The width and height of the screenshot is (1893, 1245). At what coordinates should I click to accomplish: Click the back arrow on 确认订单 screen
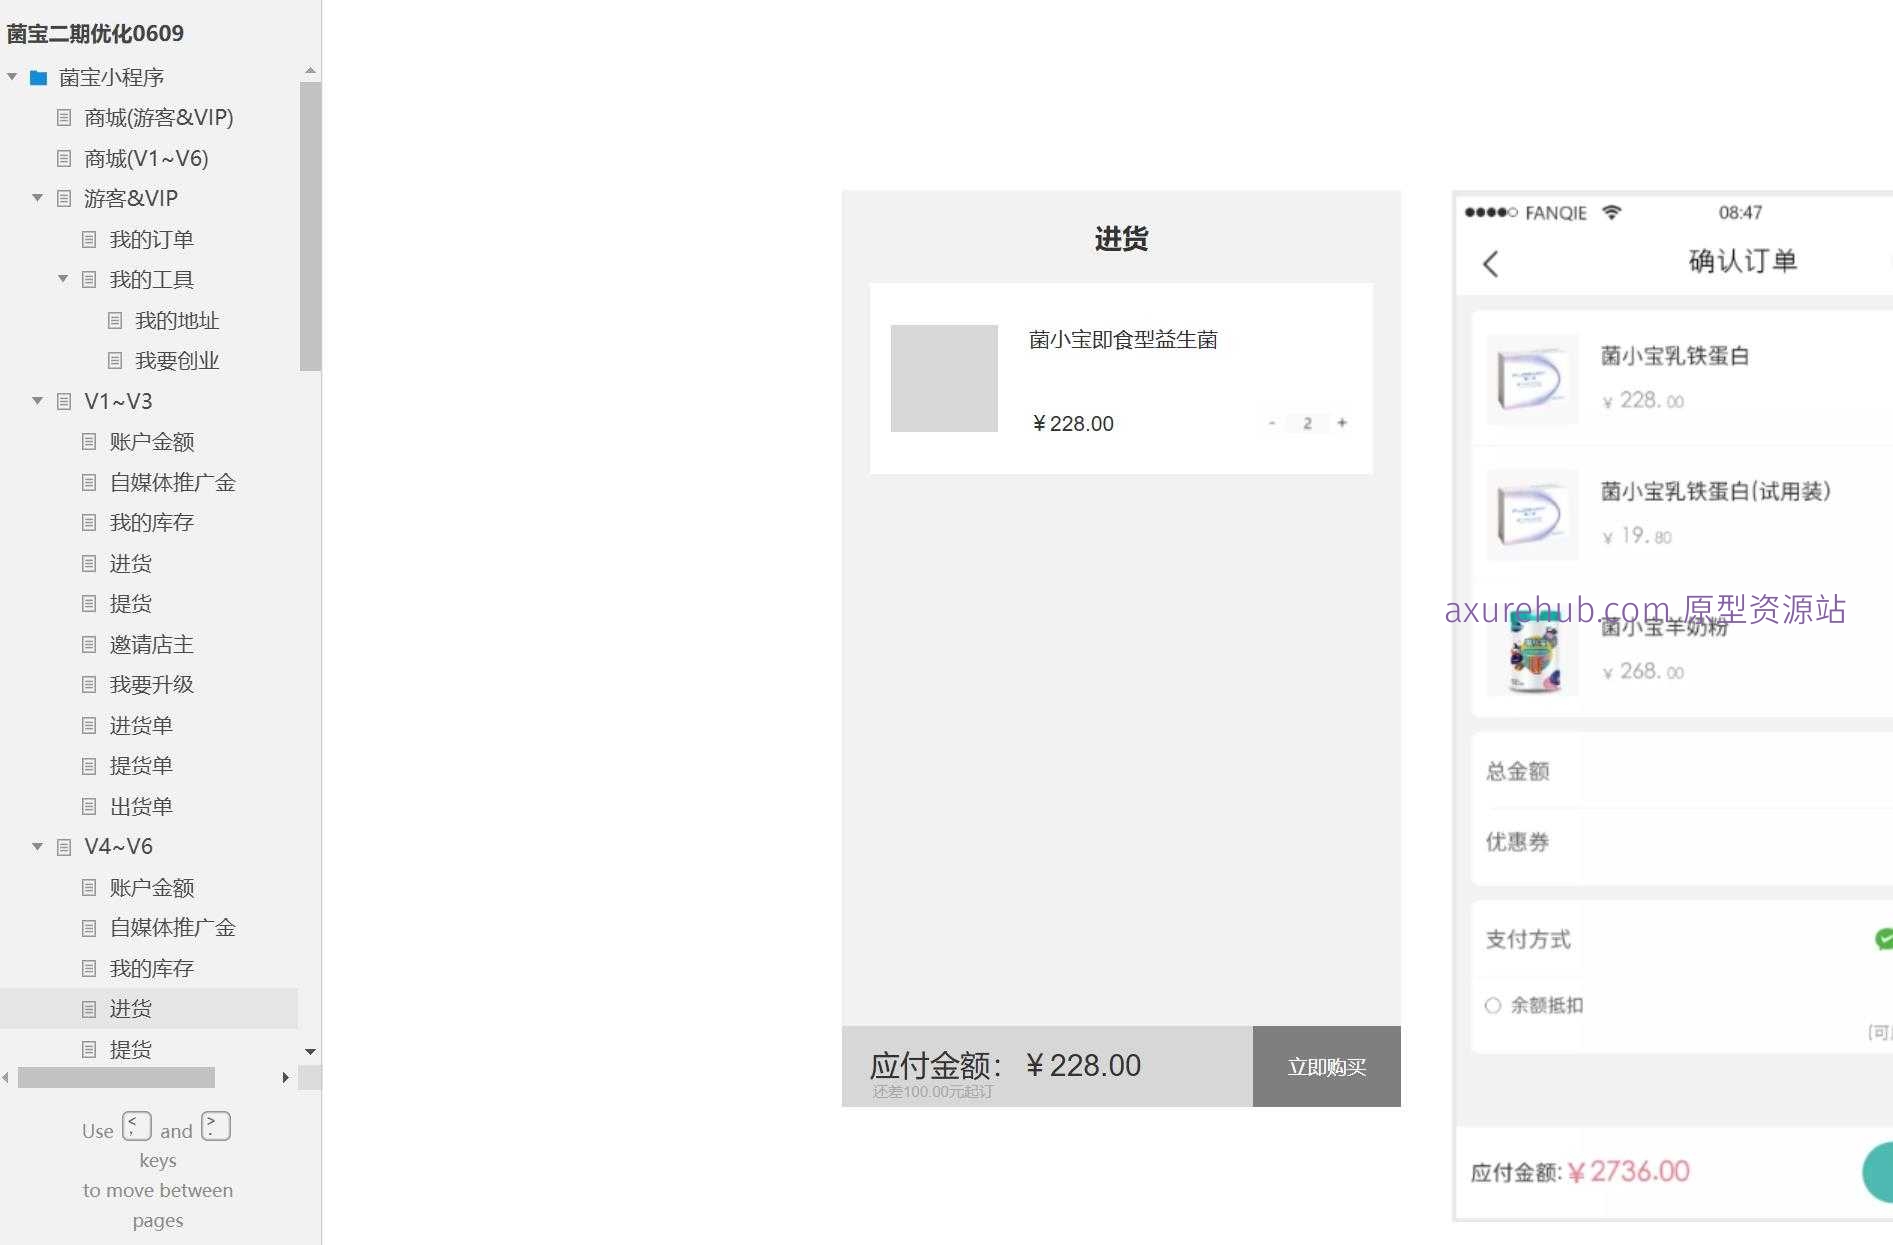click(x=1491, y=263)
